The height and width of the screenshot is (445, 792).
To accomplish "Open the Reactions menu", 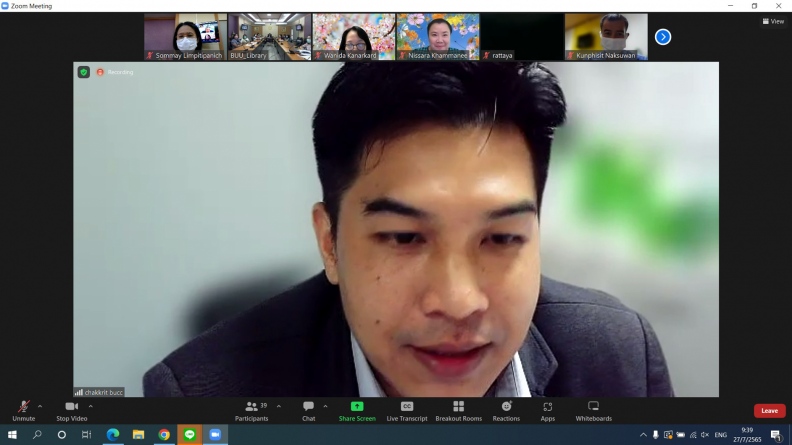I will tap(506, 410).
